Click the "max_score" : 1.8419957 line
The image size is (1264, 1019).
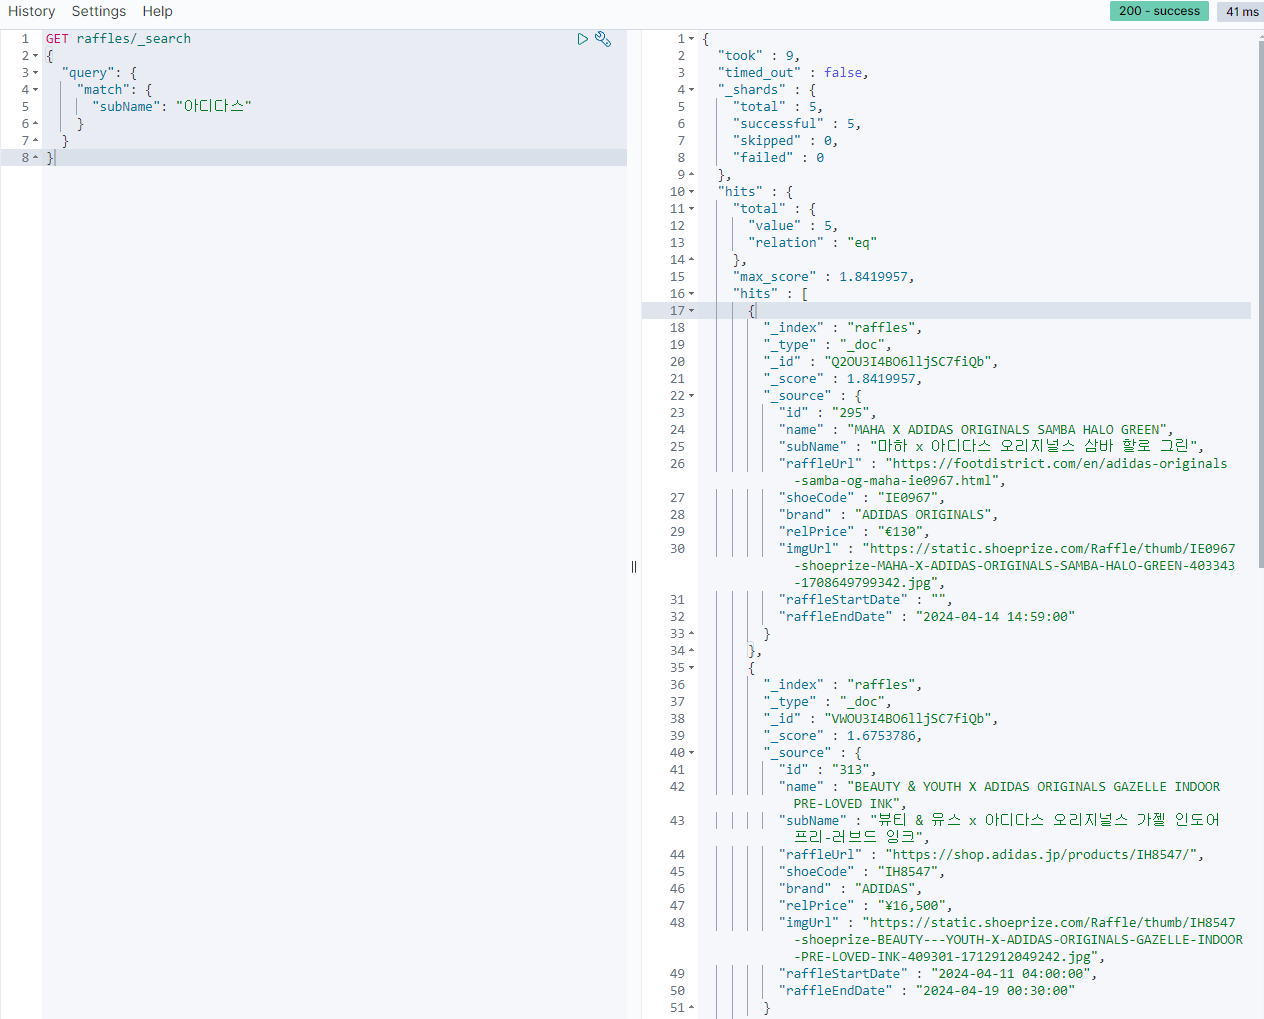coord(824,277)
